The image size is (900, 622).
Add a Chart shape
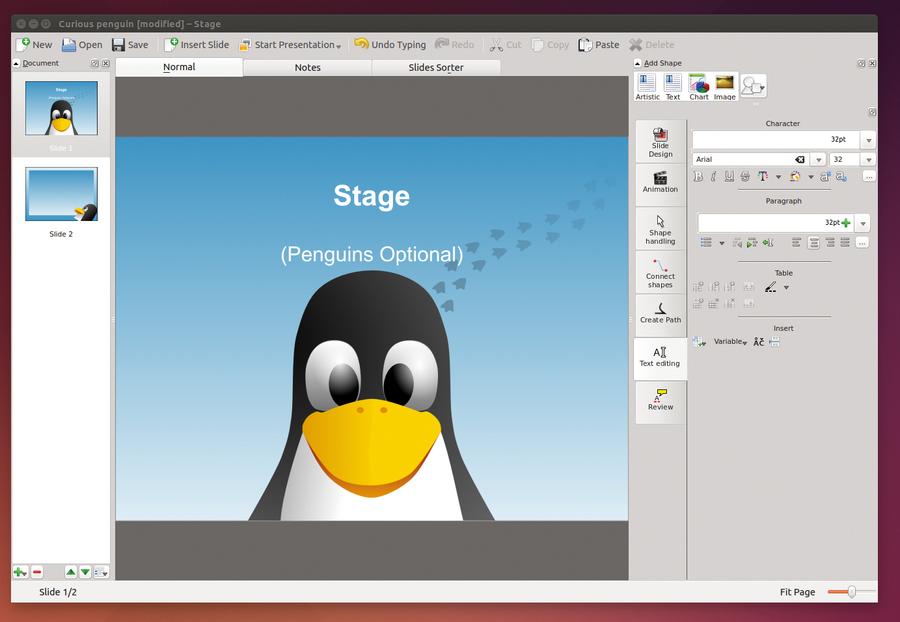tap(699, 87)
